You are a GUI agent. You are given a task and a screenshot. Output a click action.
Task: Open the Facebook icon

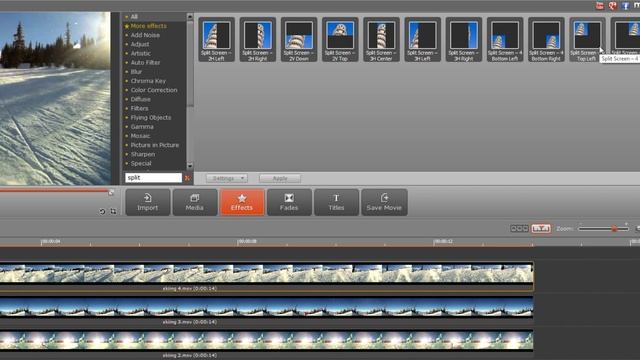click(x=625, y=5)
